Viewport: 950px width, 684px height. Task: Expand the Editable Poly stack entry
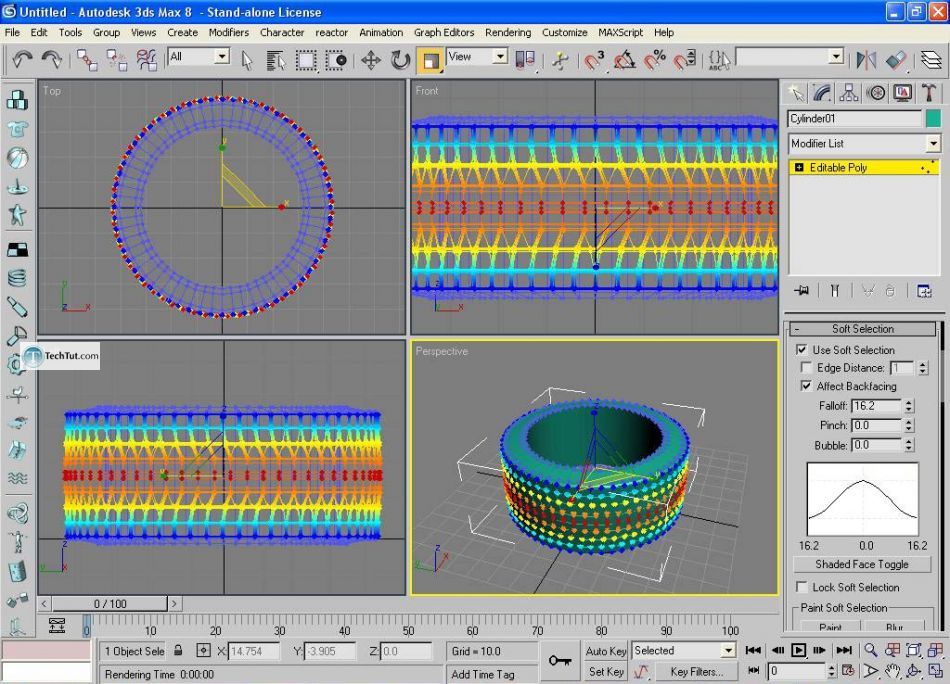tap(799, 167)
